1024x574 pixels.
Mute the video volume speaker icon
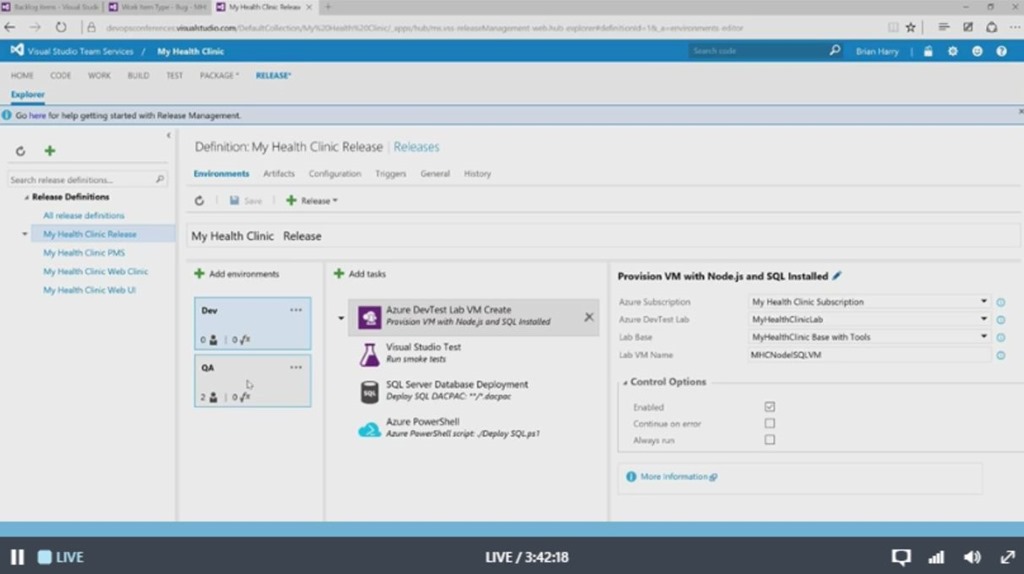click(971, 557)
